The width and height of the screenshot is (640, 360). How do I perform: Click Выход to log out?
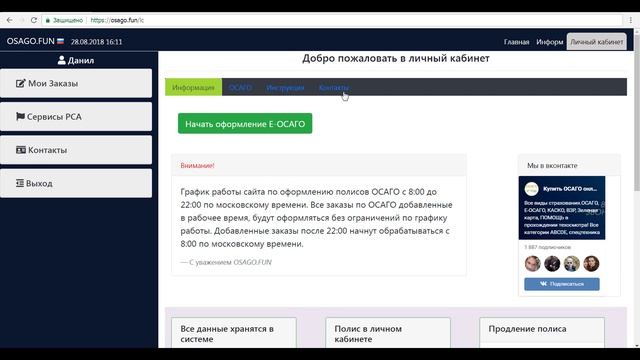(x=76, y=183)
